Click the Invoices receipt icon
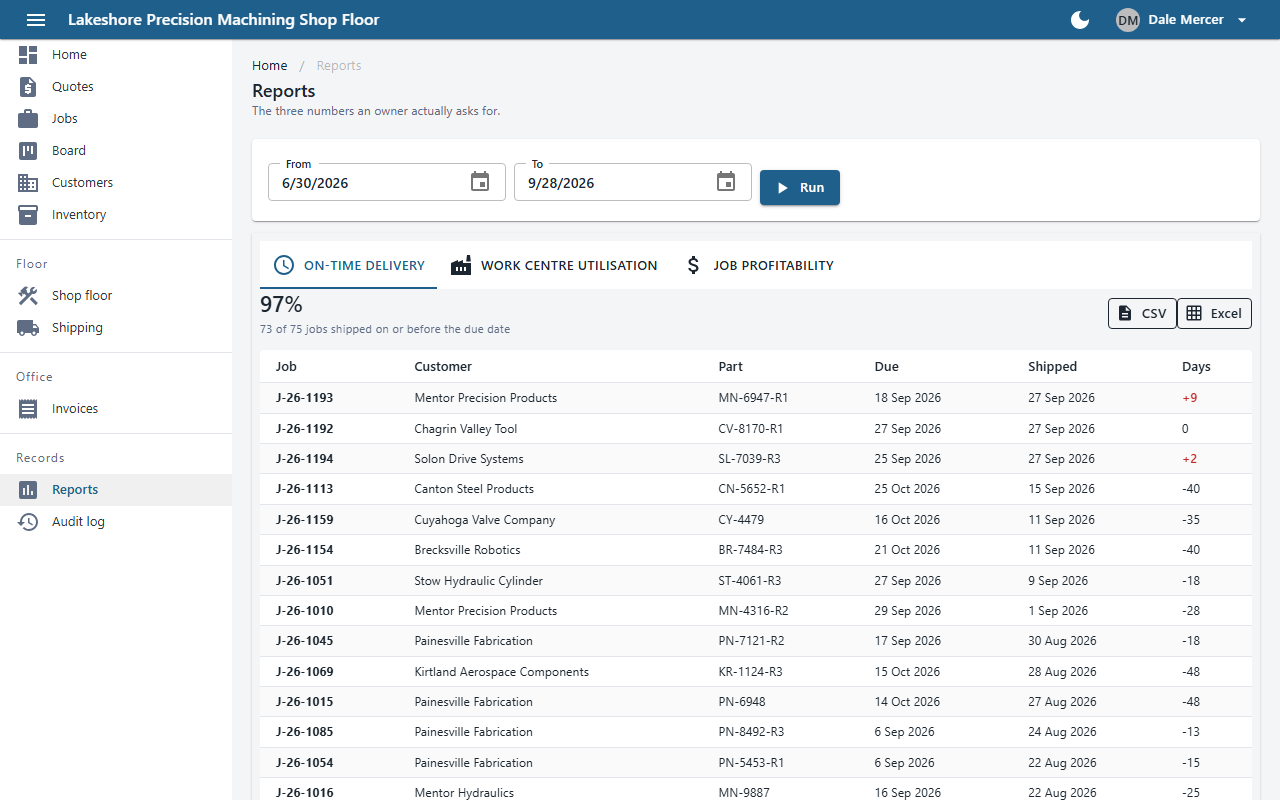 28,409
